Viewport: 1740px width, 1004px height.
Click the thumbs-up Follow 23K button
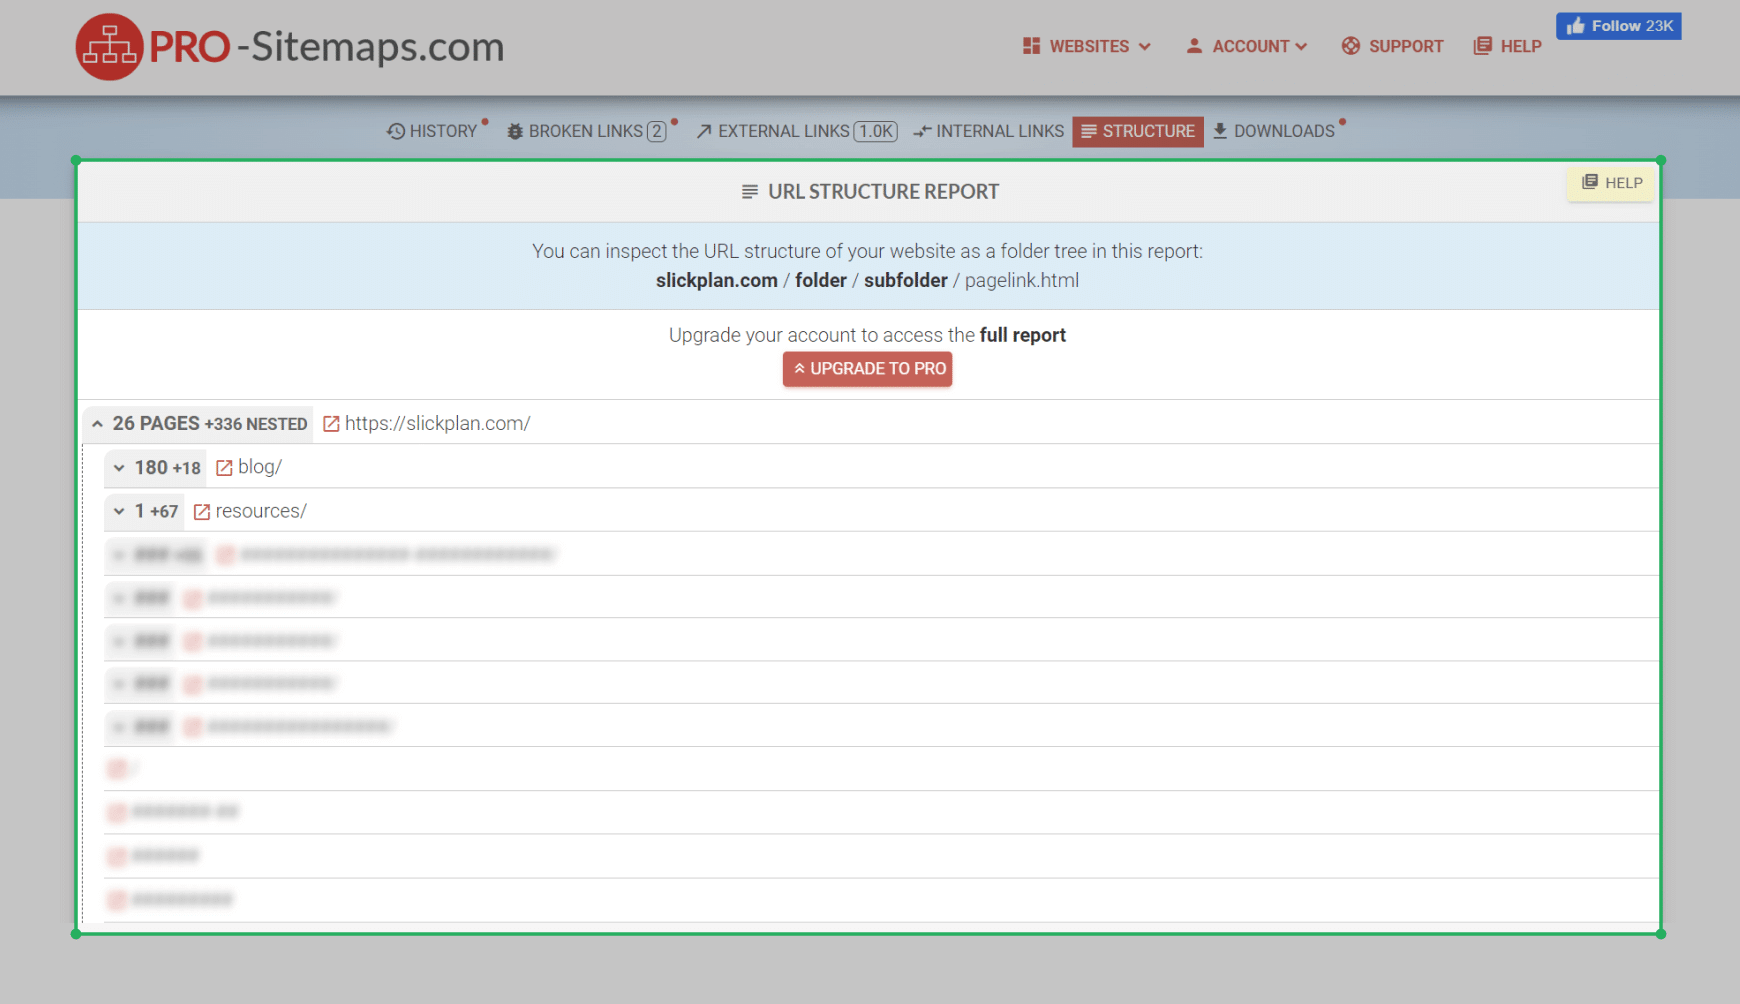coord(1618,26)
